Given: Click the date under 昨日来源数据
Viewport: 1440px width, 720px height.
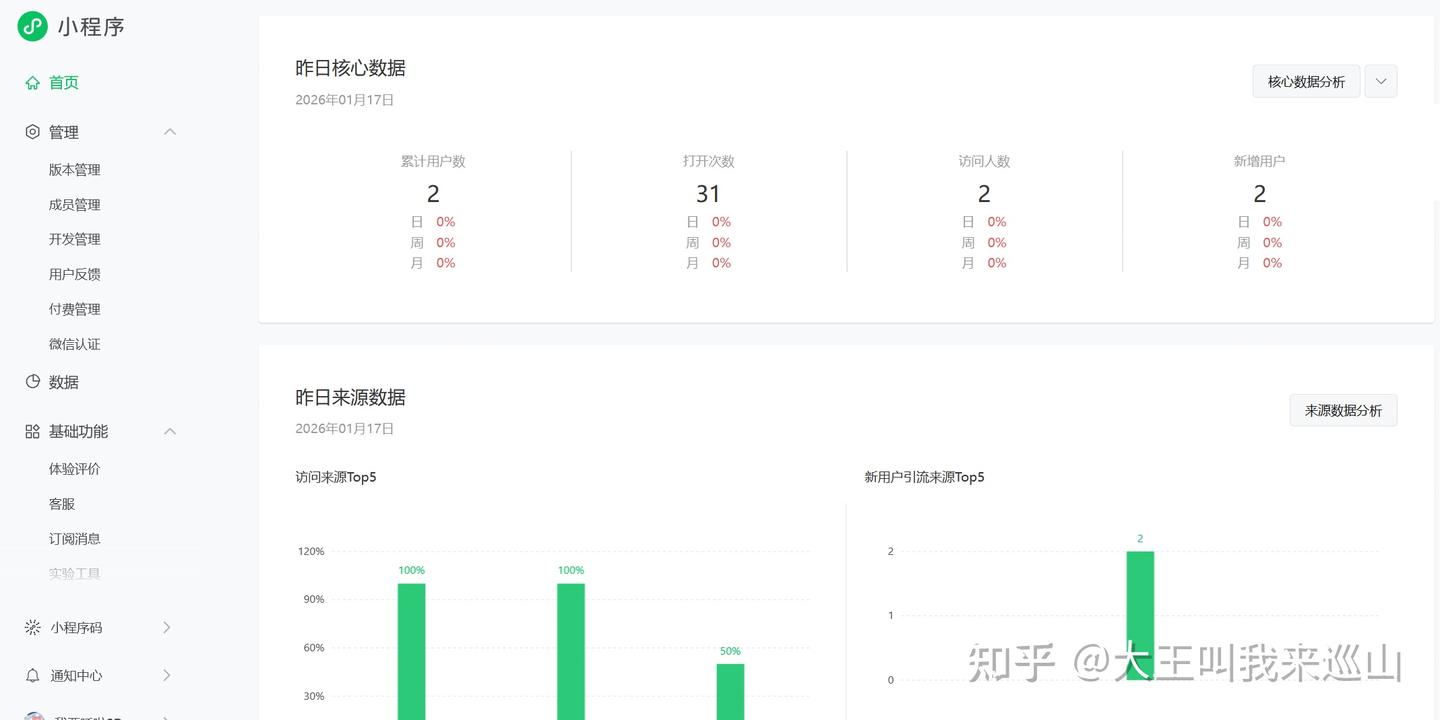Looking at the screenshot, I should [x=345, y=429].
